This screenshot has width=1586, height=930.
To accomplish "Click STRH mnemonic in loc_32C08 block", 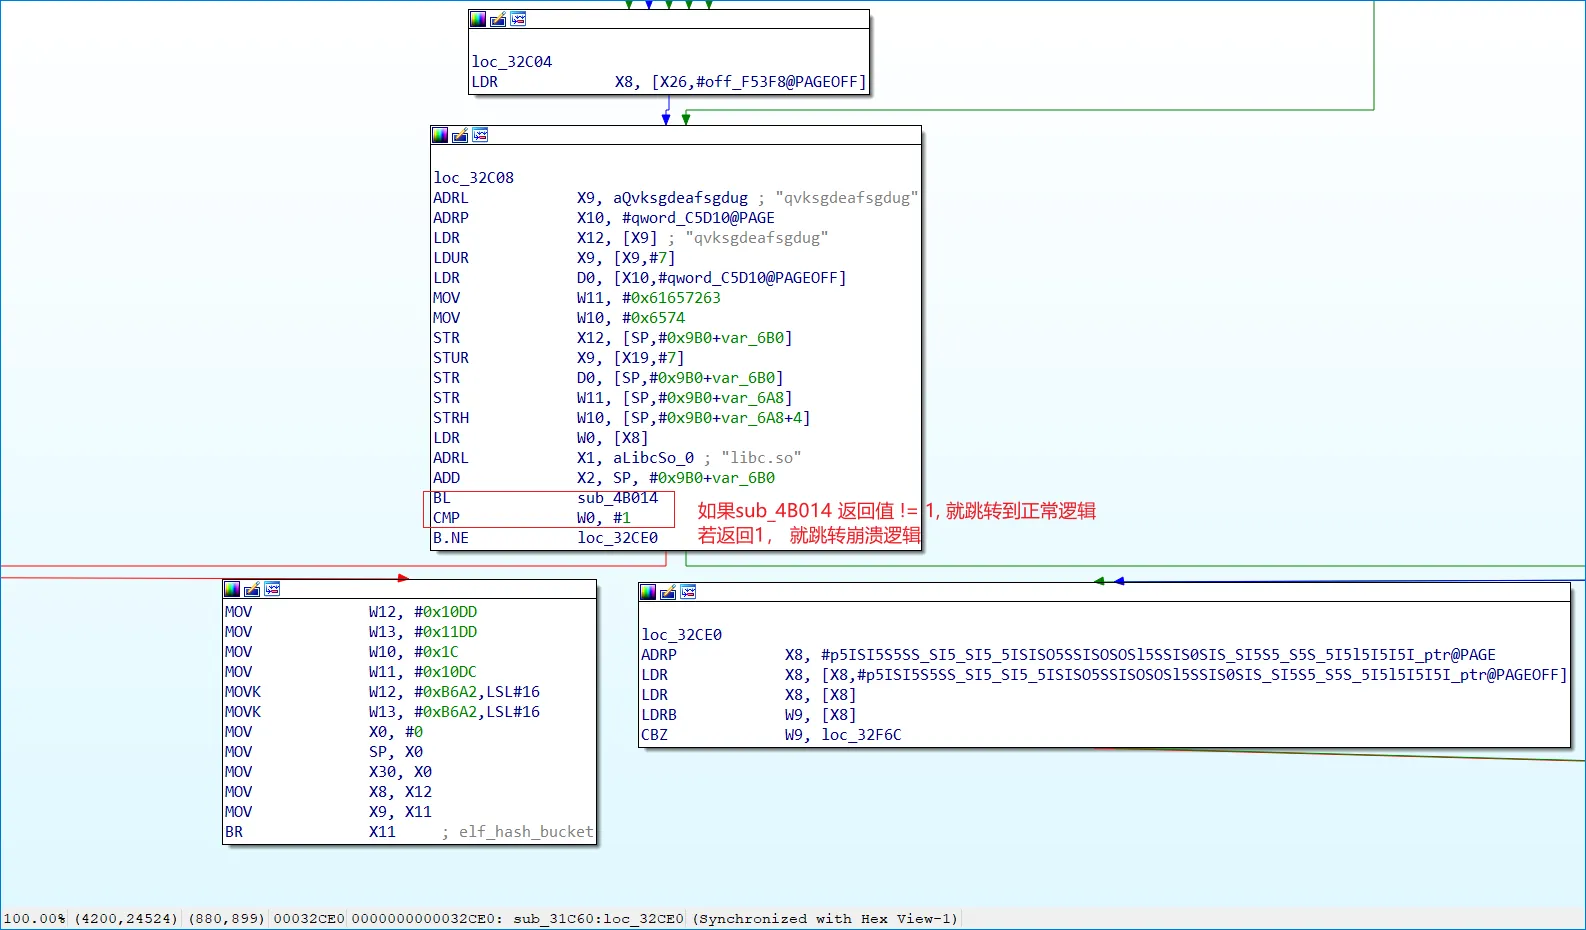I will pyautogui.click(x=451, y=418).
